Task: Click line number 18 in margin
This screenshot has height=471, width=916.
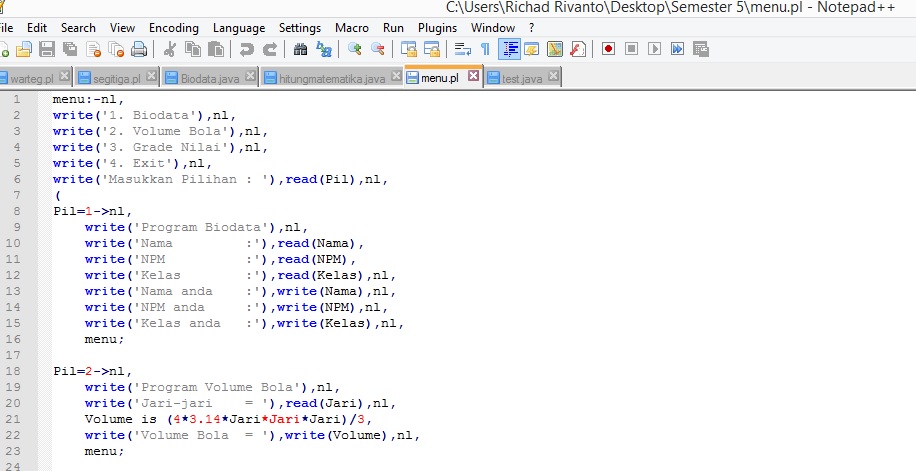Action: (13, 371)
